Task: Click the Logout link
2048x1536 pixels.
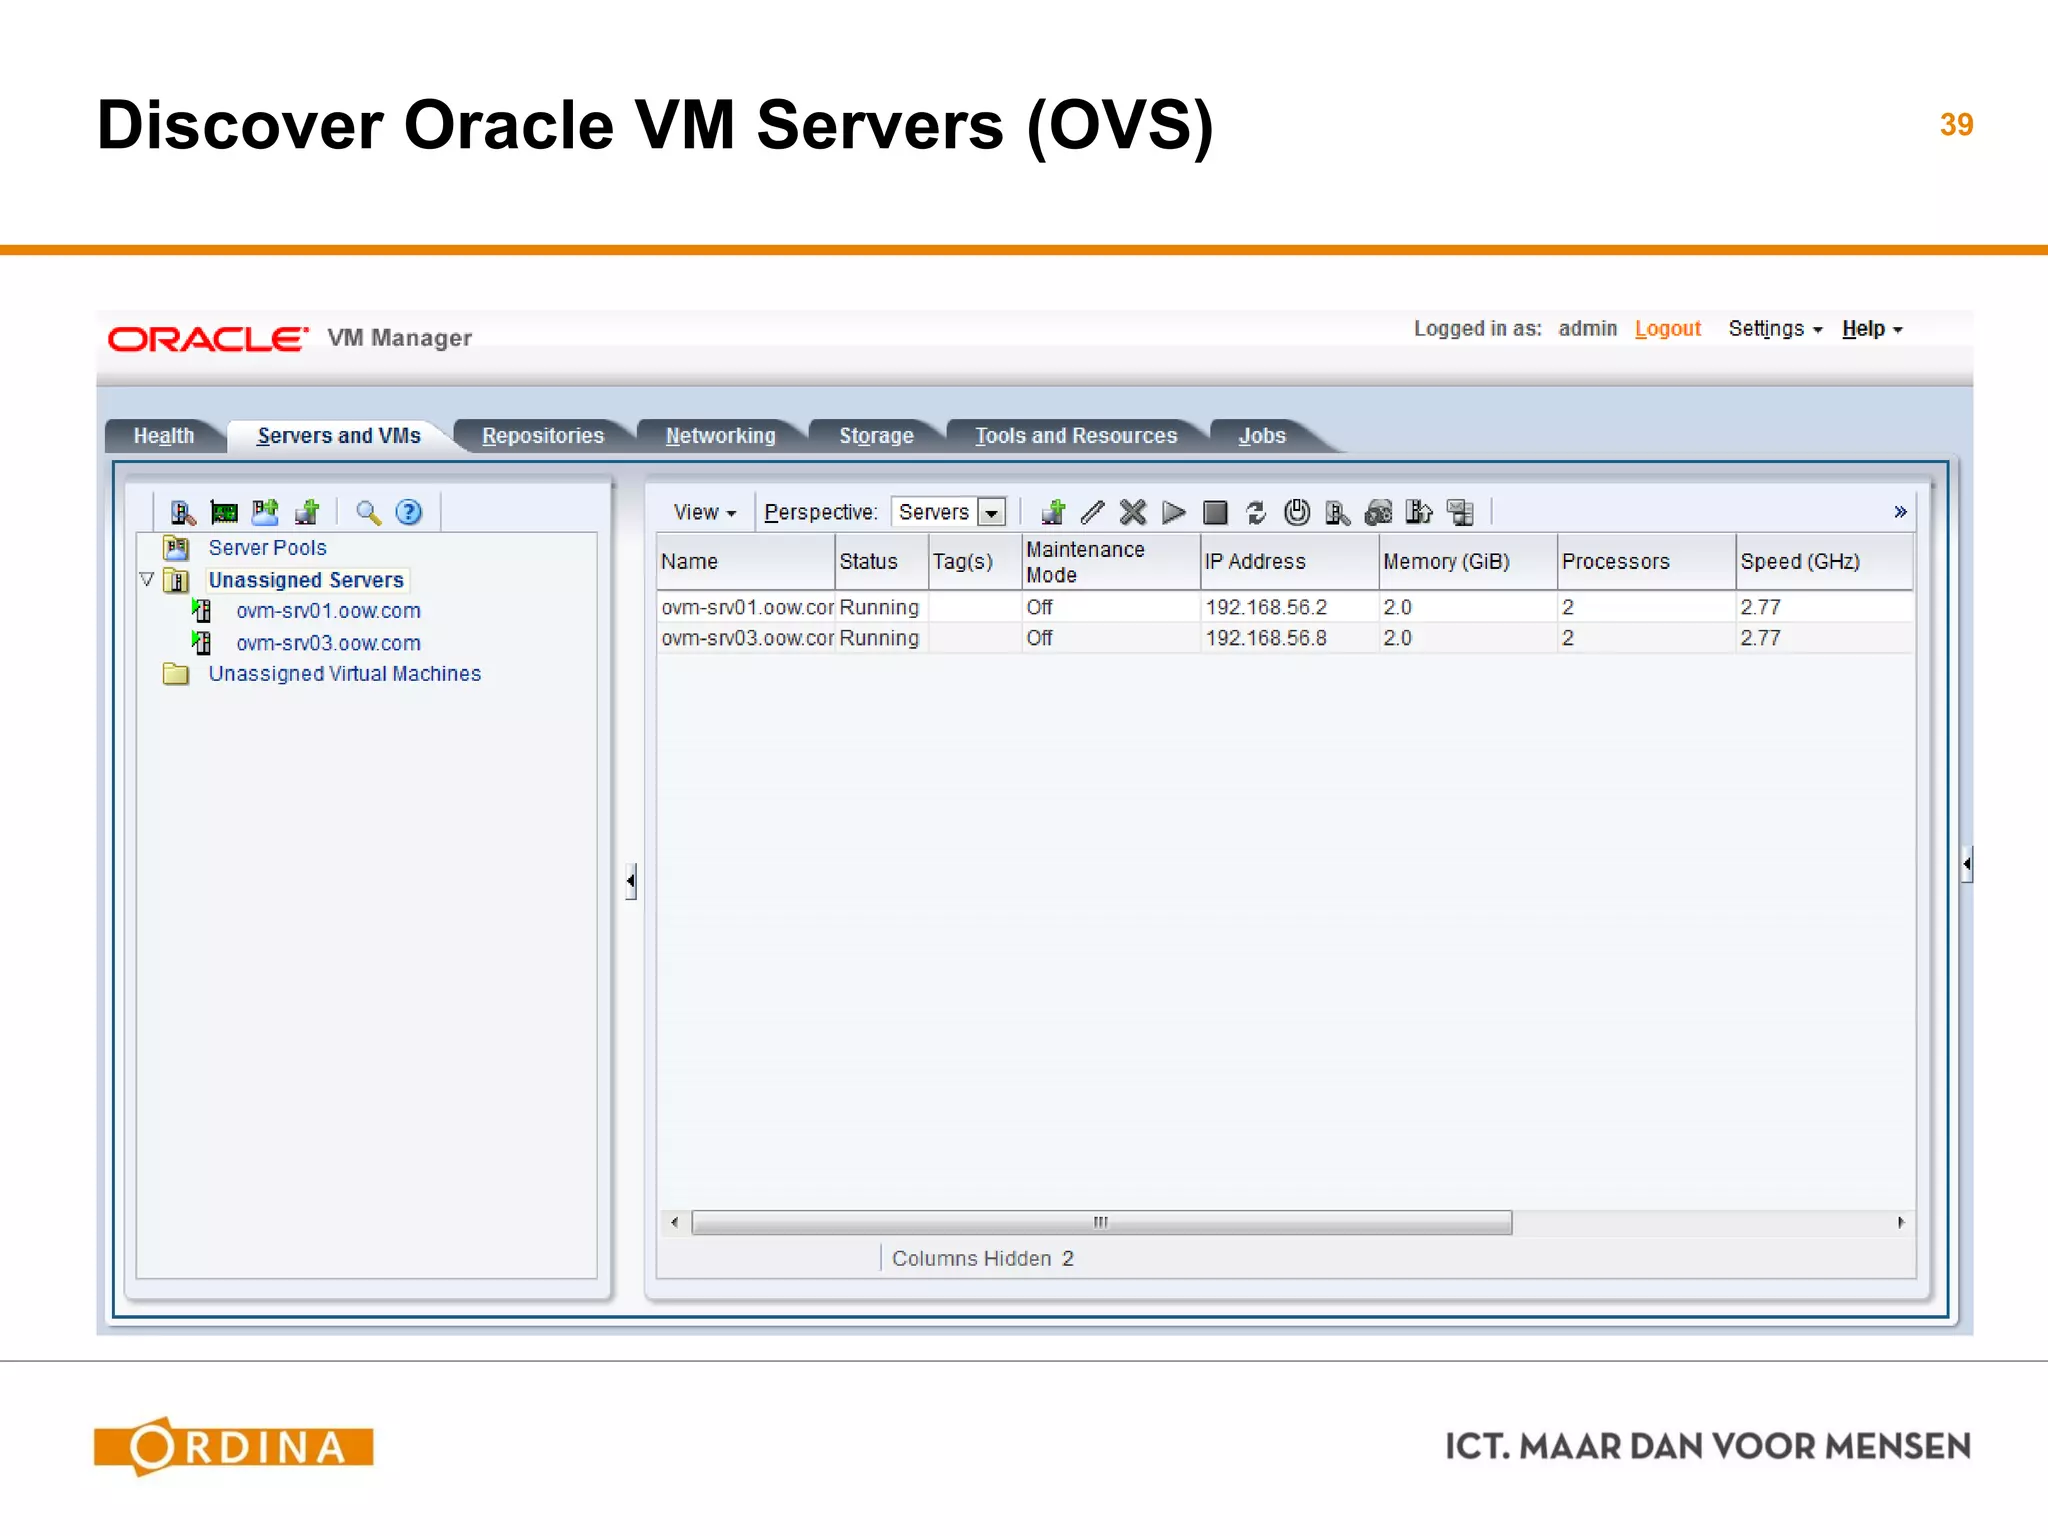Action: coord(1668,328)
